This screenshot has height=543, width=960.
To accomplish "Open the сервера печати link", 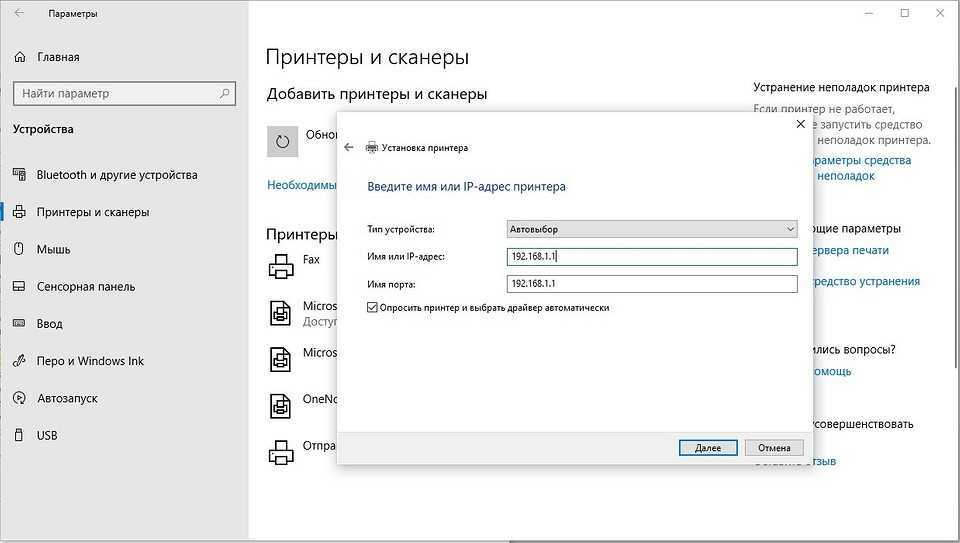I will point(850,250).
